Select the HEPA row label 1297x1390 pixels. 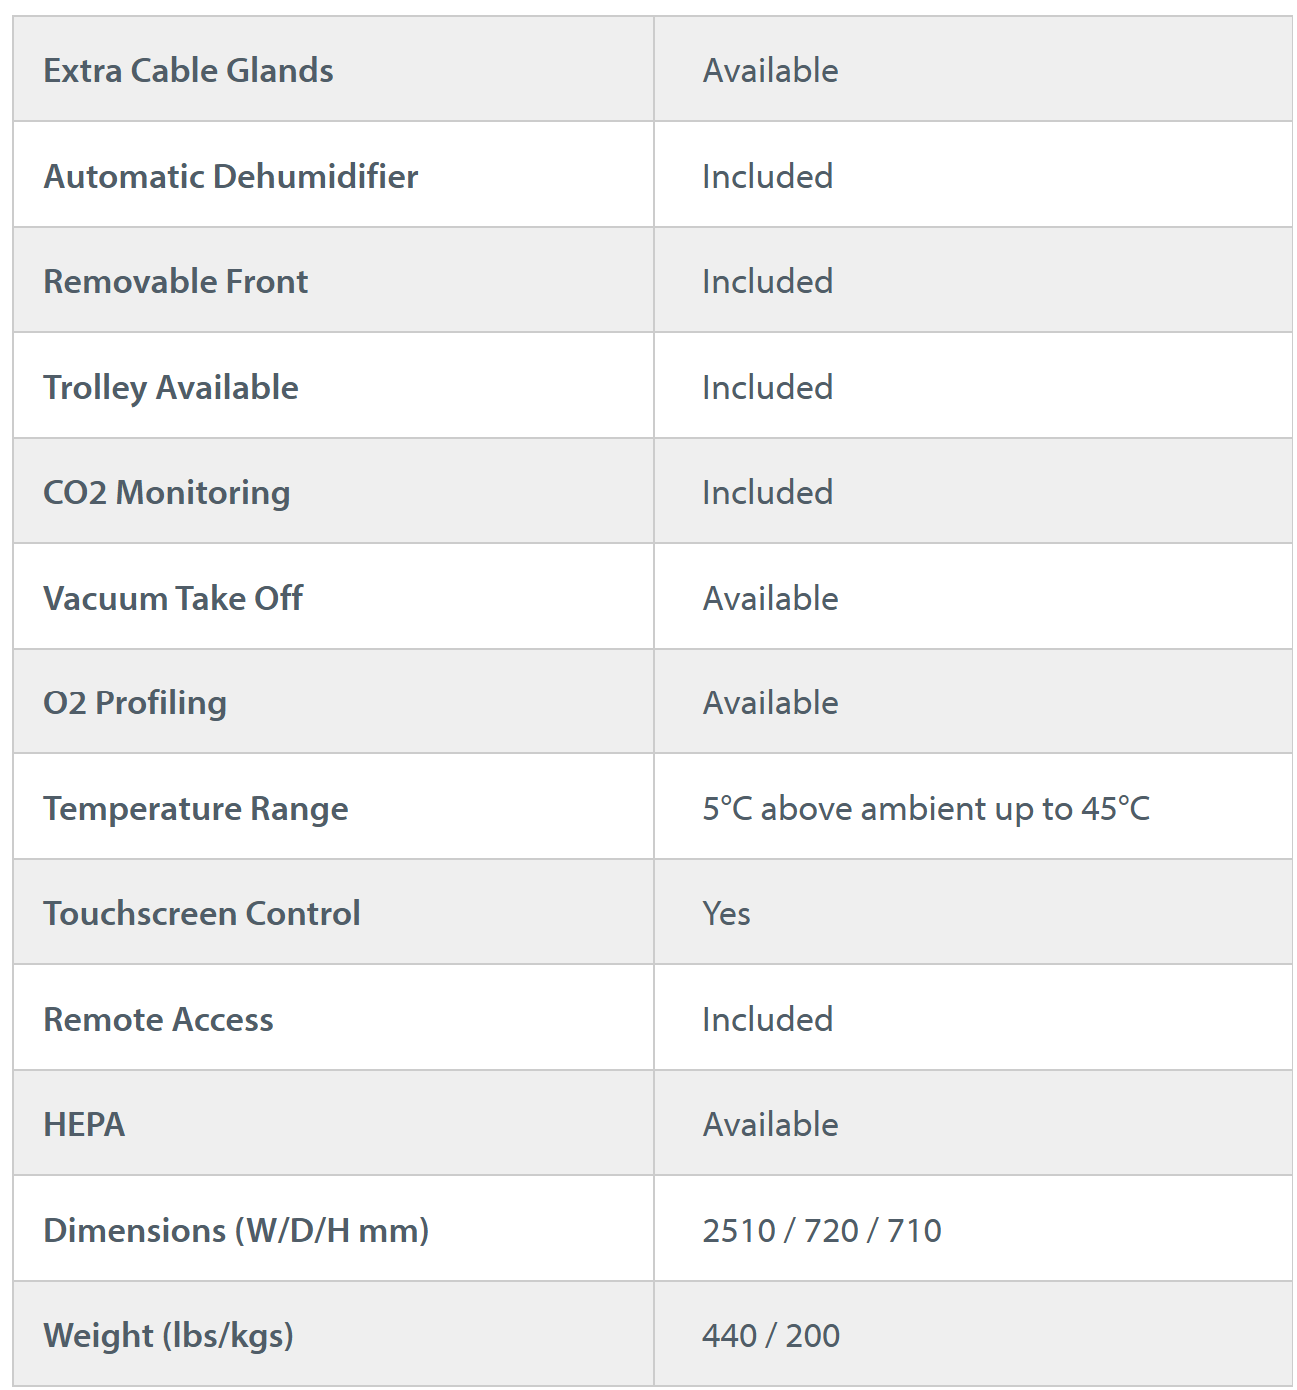84,1124
